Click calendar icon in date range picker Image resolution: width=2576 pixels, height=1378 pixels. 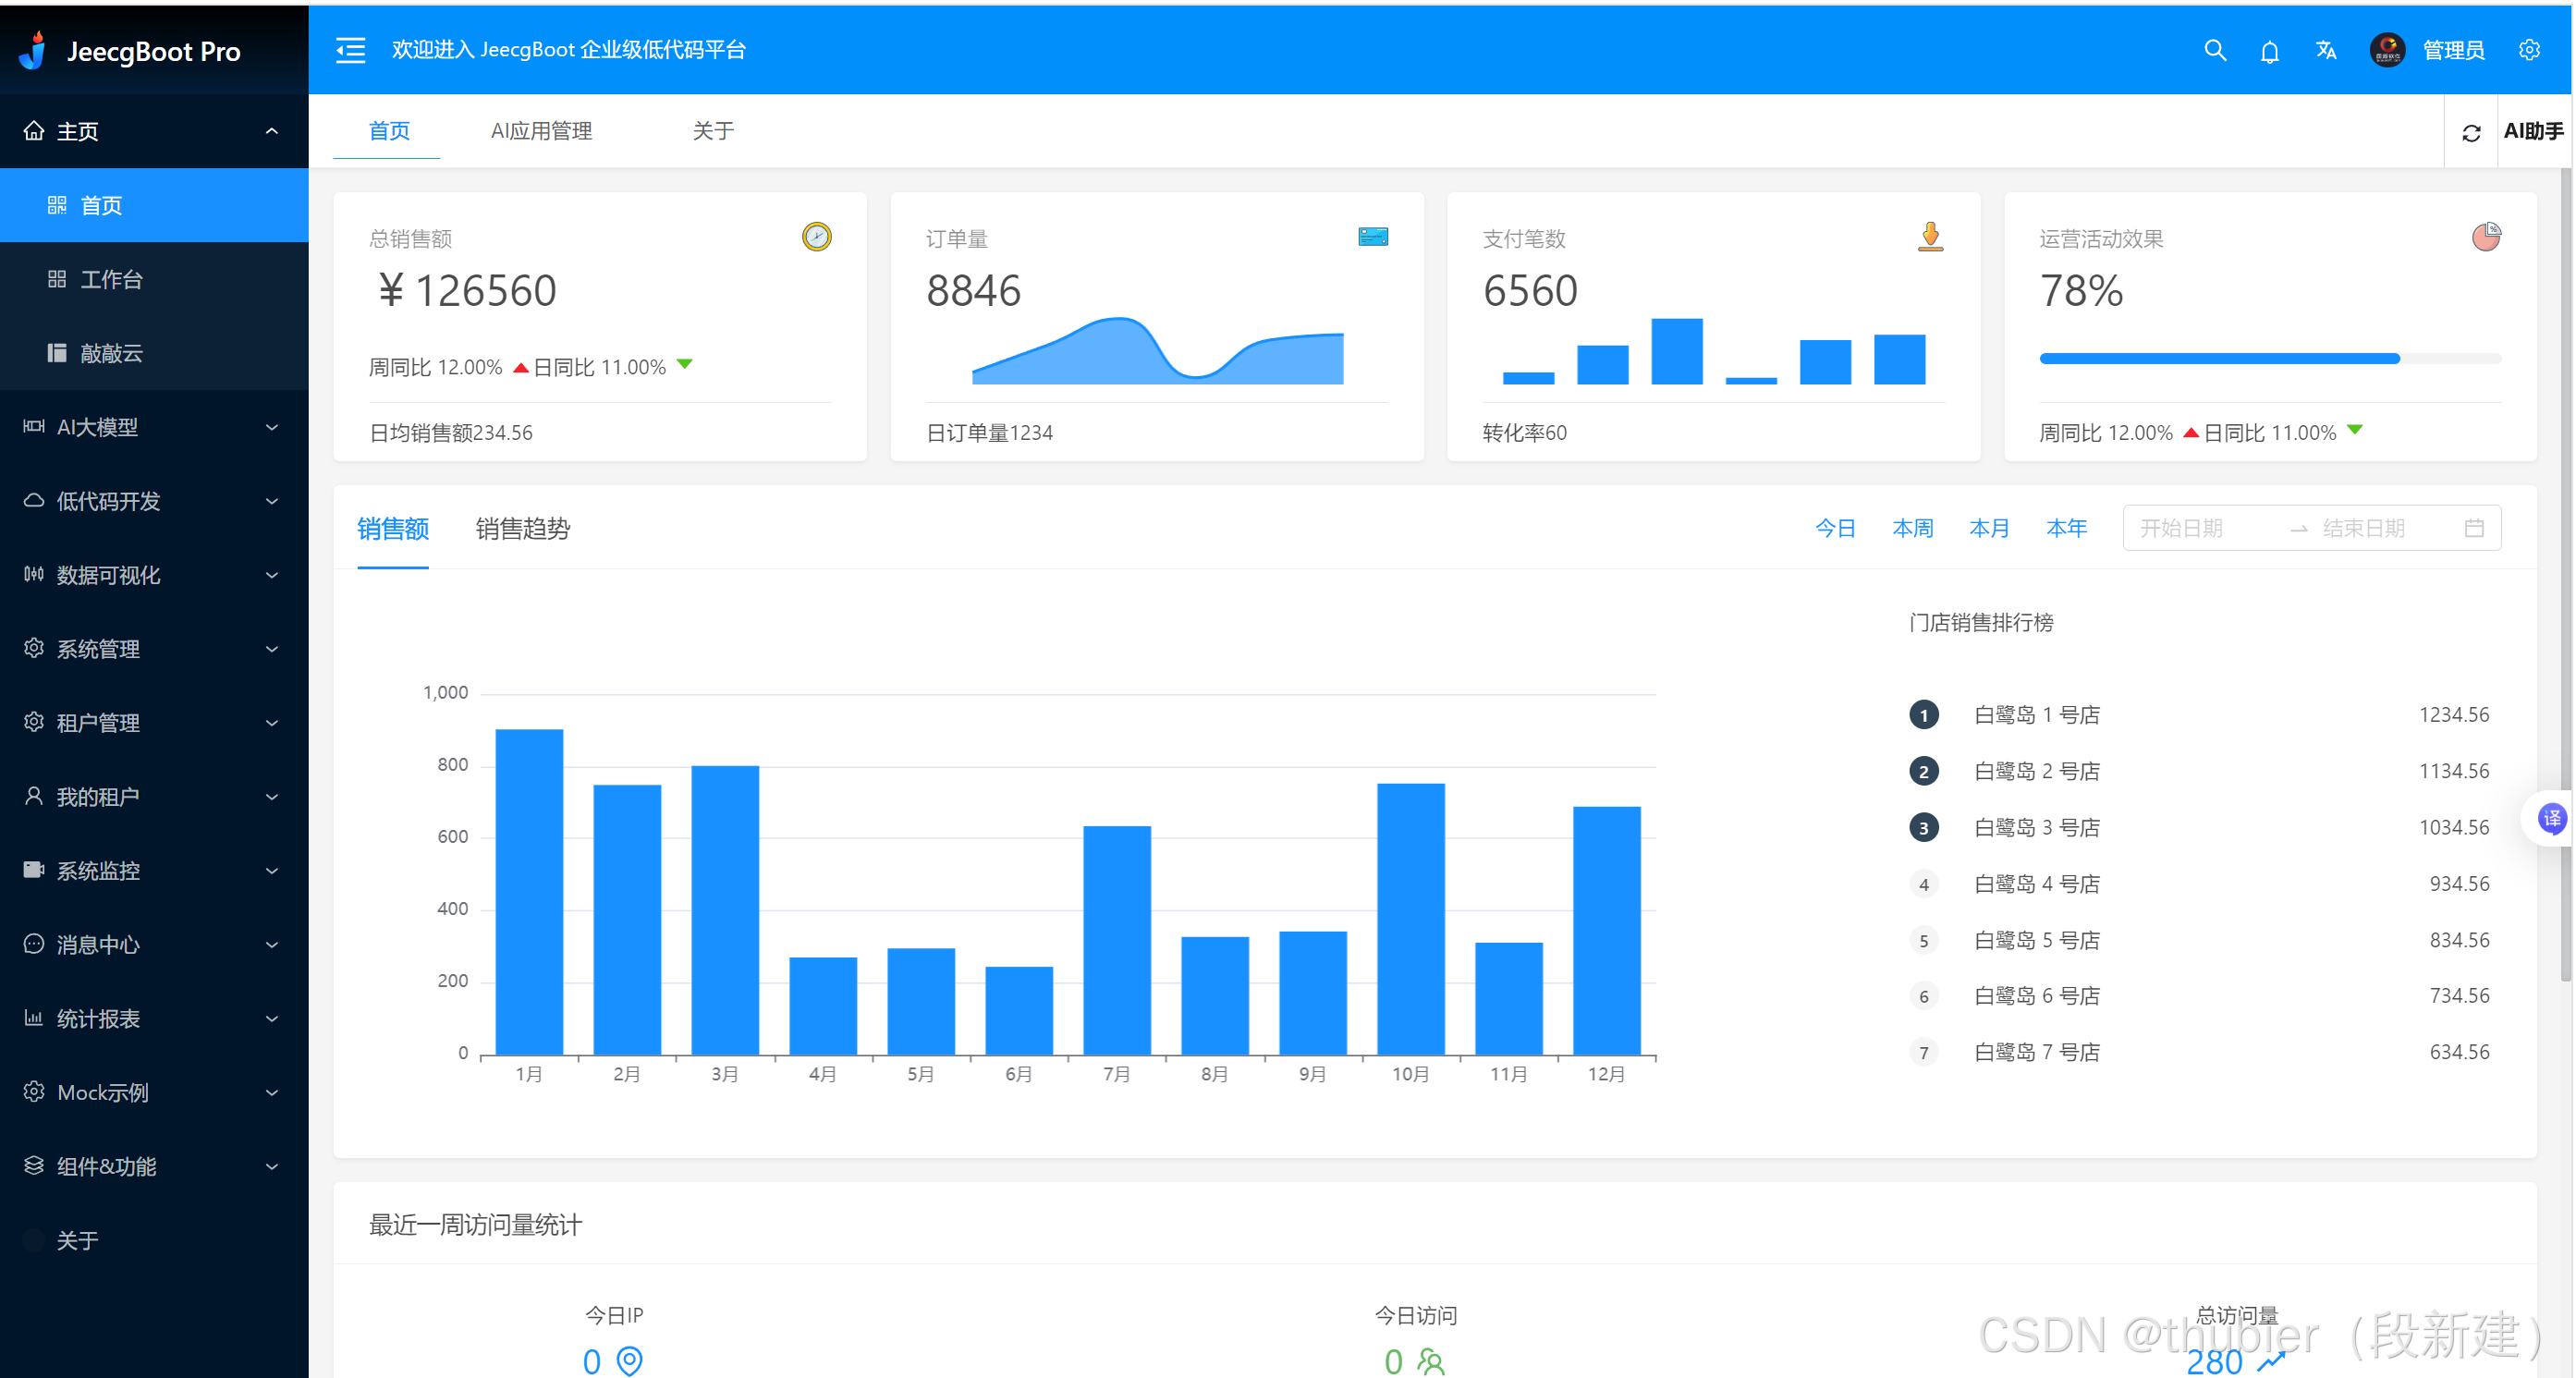click(x=2474, y=528)
